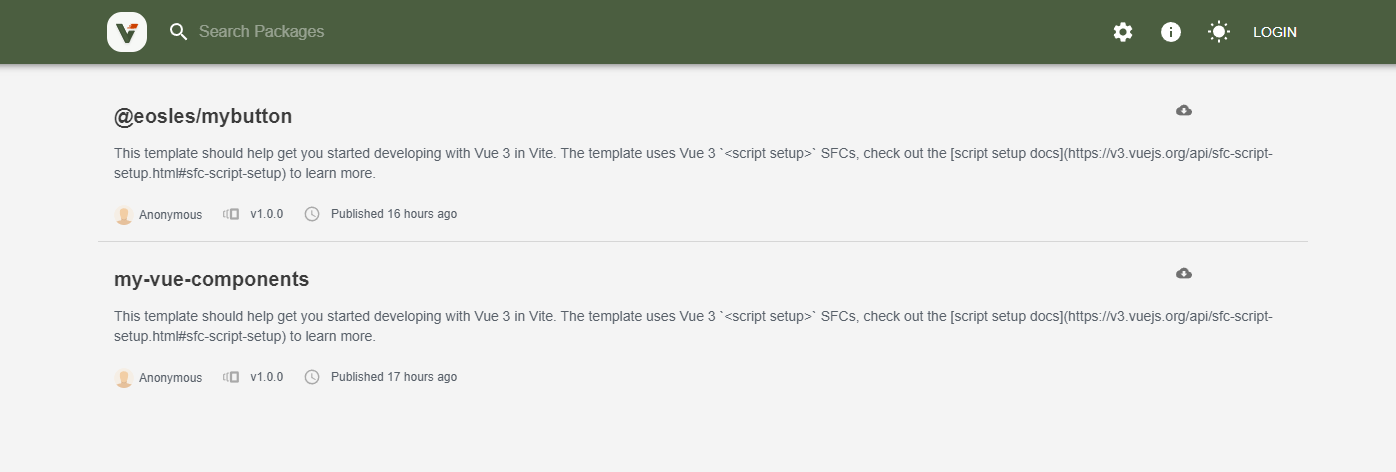Download the my-vue-components tarball

[1184, 273]
